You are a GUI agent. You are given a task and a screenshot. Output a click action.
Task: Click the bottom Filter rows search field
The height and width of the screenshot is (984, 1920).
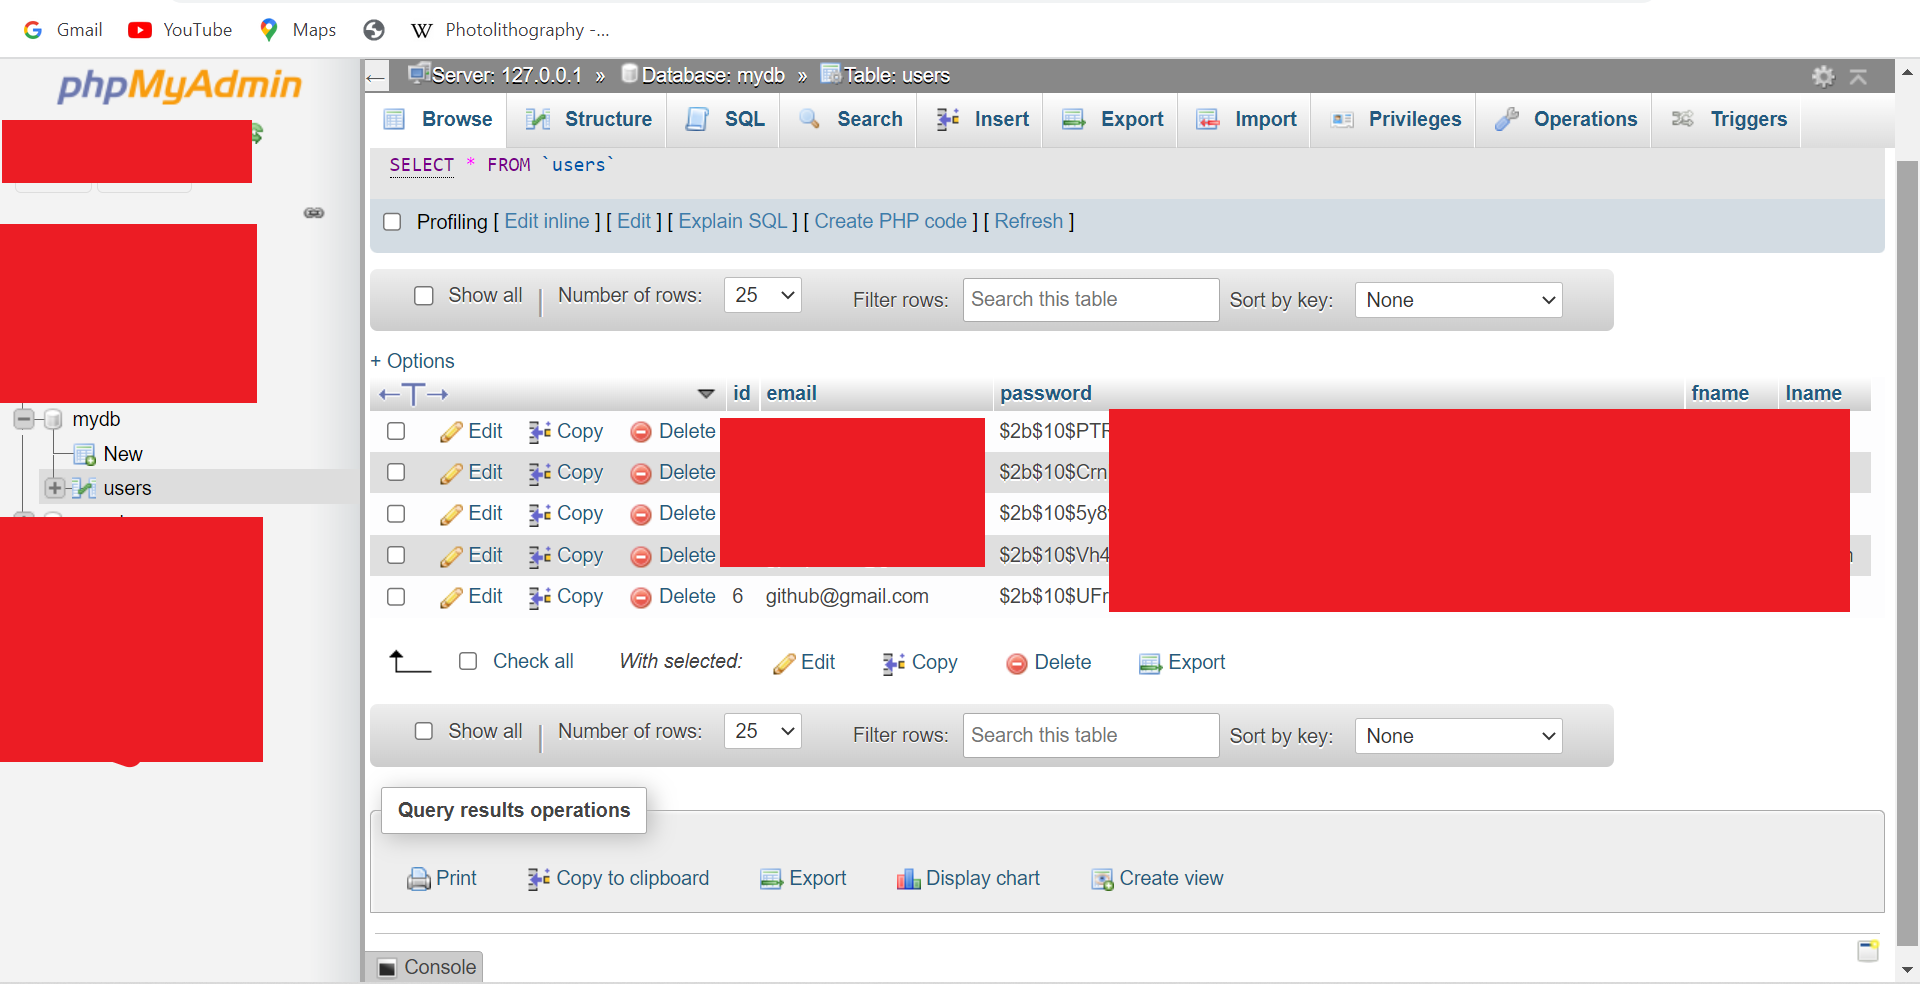pos(1091,735)
